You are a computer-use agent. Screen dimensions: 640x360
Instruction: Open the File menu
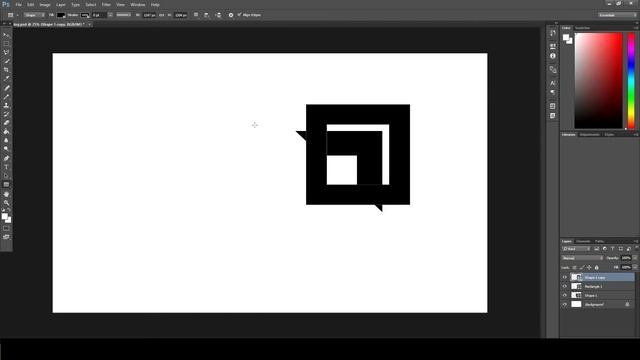[x=18, y=4]
